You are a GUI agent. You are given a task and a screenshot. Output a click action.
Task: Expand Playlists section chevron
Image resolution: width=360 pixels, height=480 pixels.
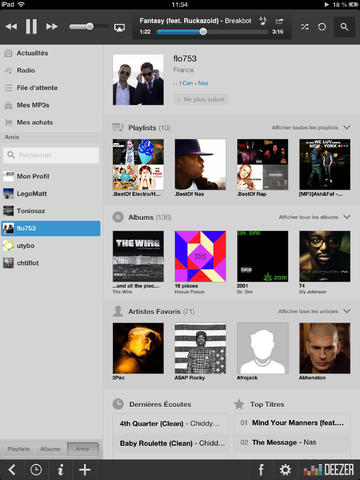coord(347,127)
